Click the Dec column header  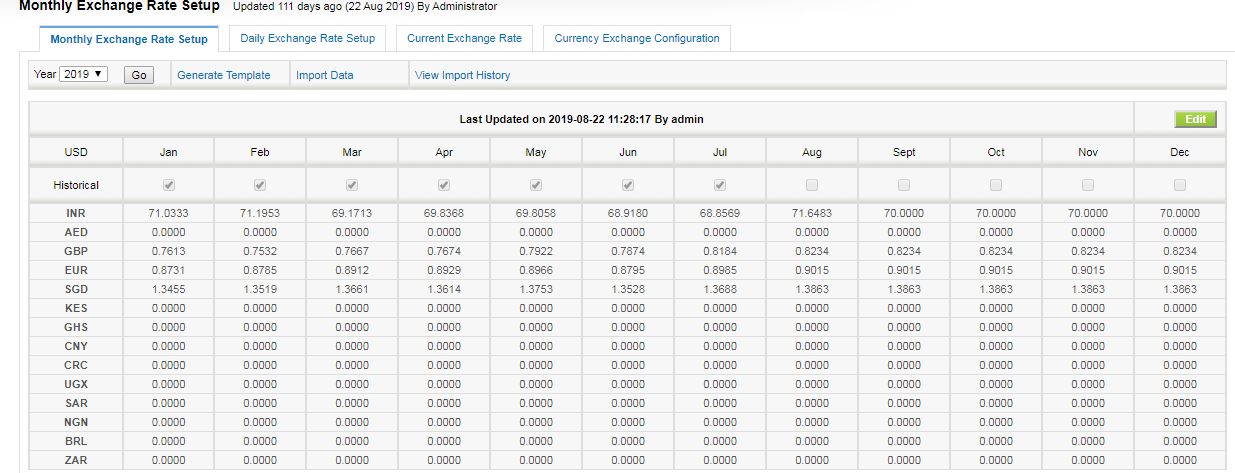[1180, 152]
